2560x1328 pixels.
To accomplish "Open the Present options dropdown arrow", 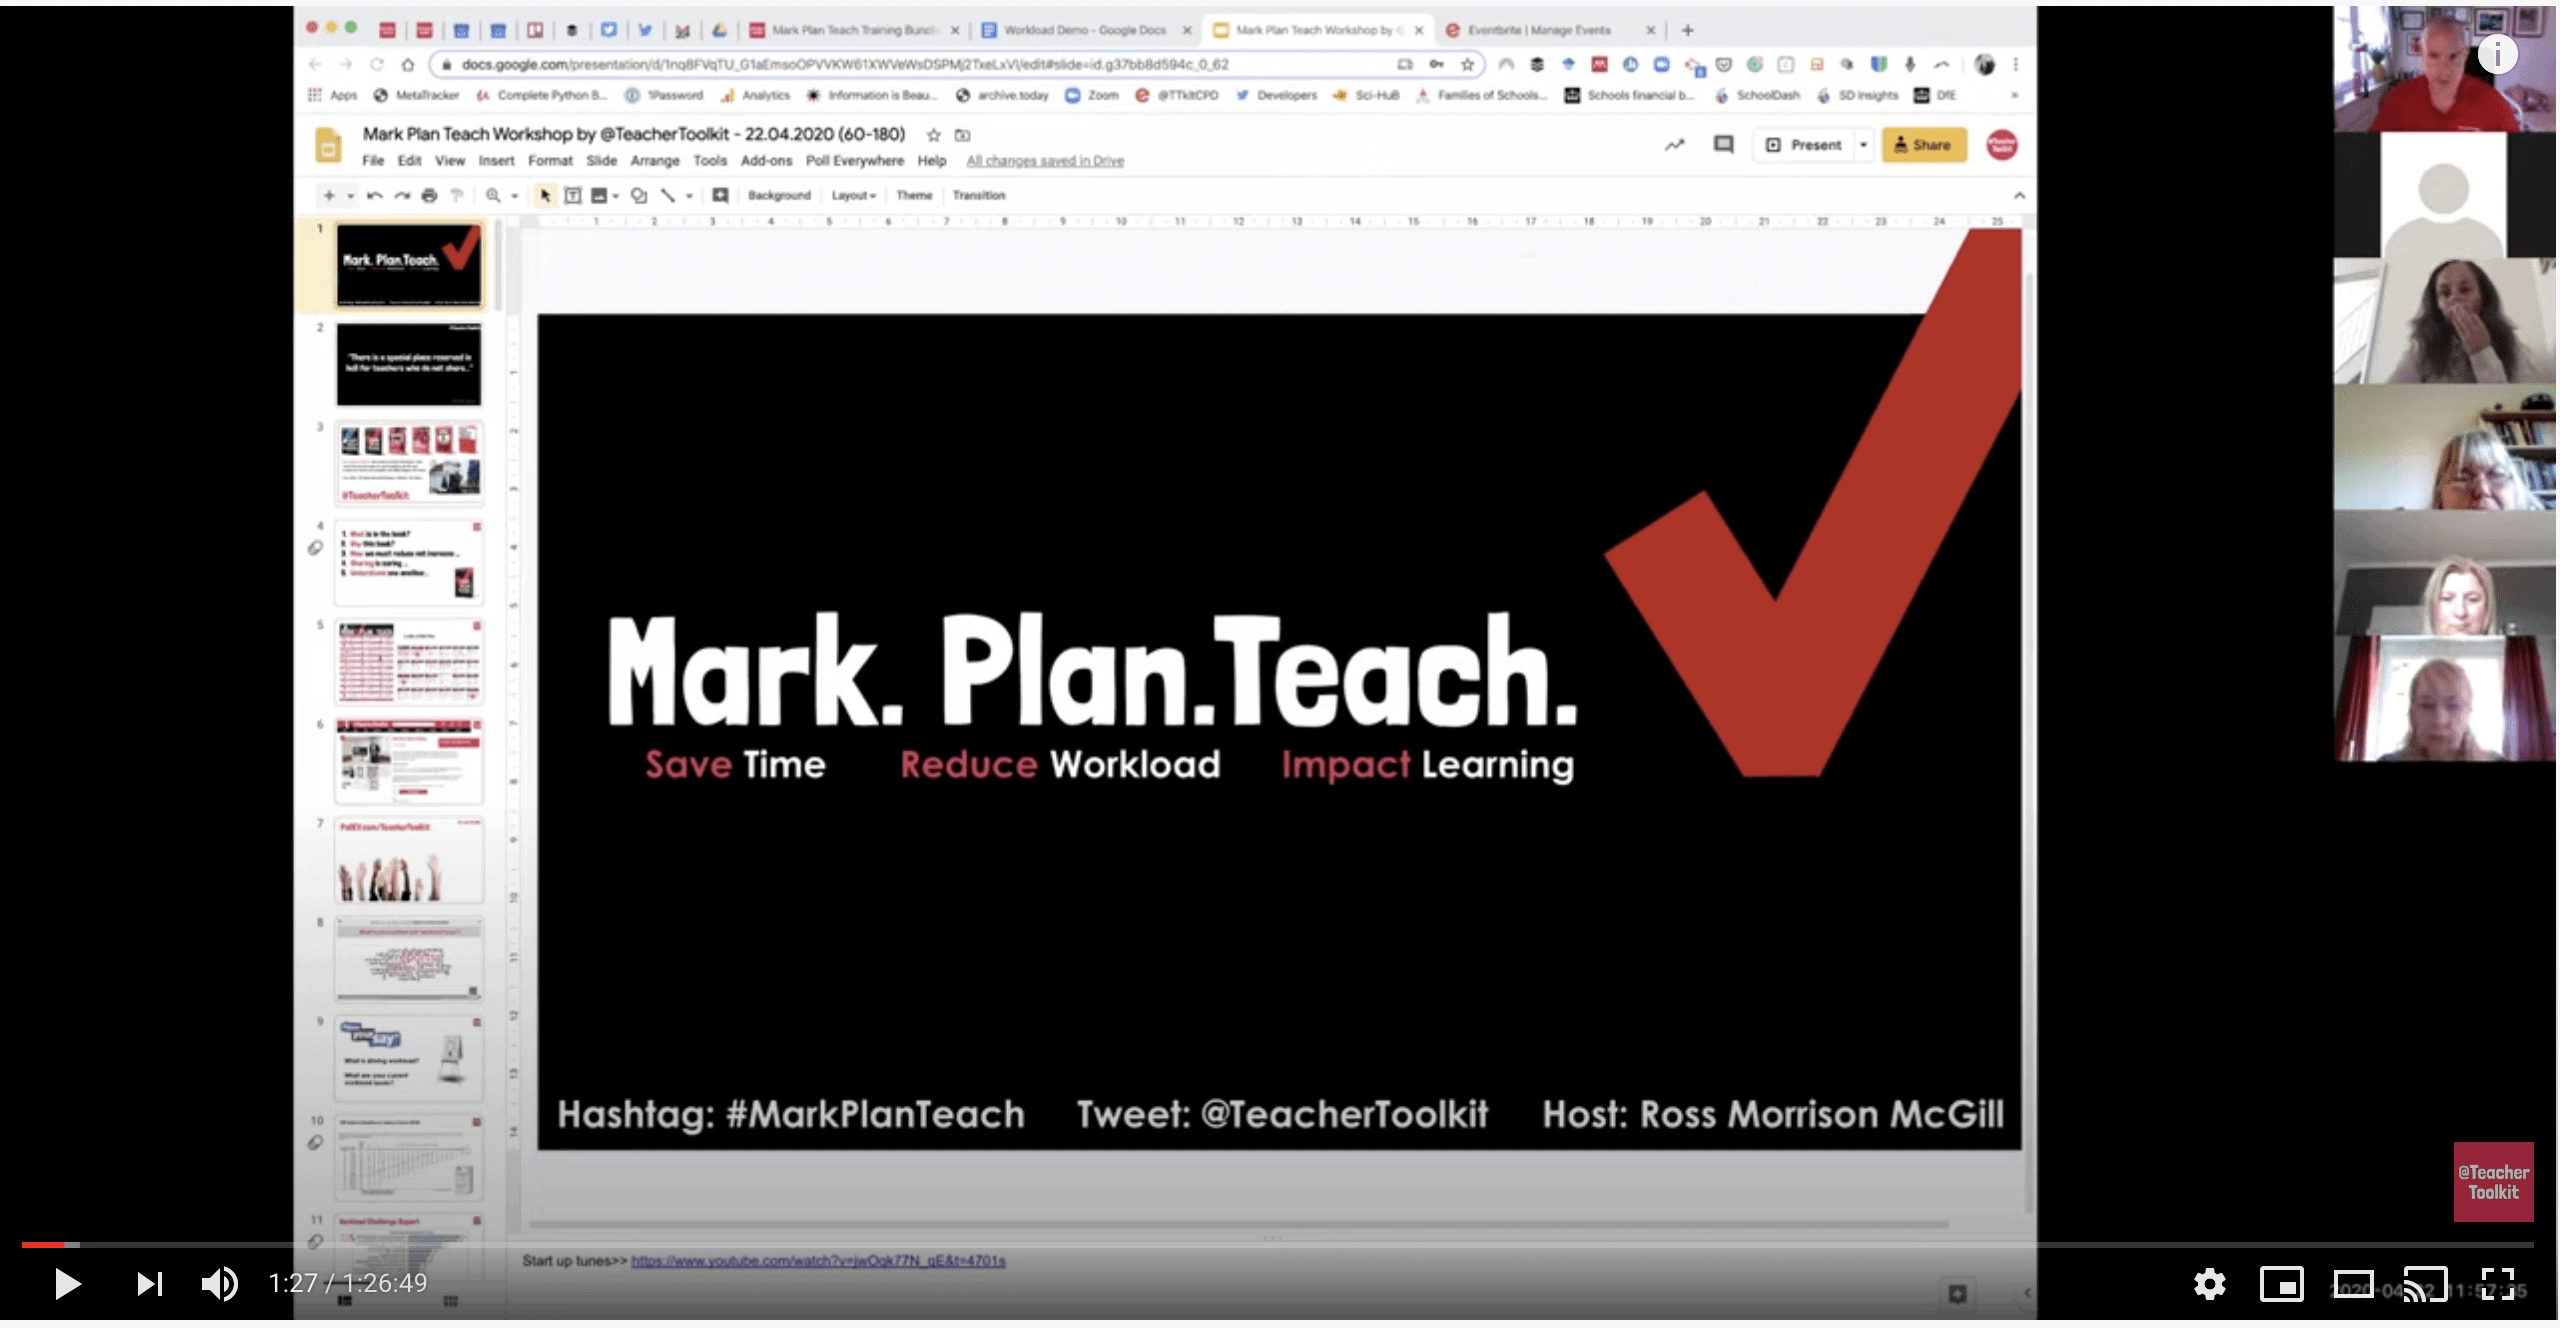I will [x=1862, y=145].
